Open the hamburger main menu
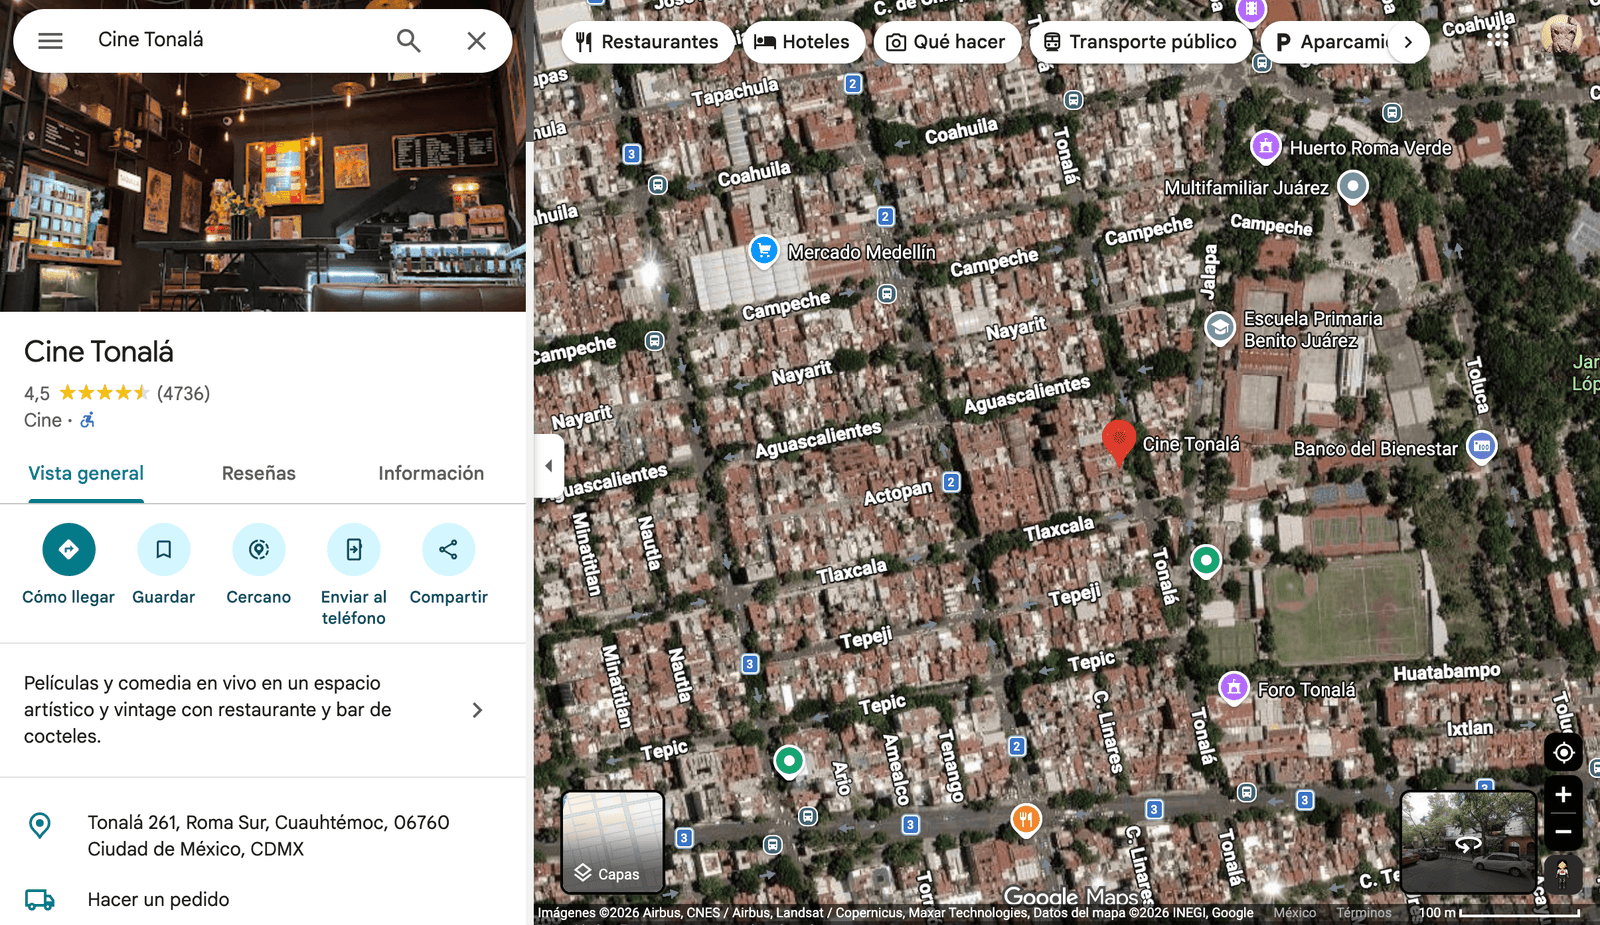Screen dimensions: 1600x925 click(50, 40)
